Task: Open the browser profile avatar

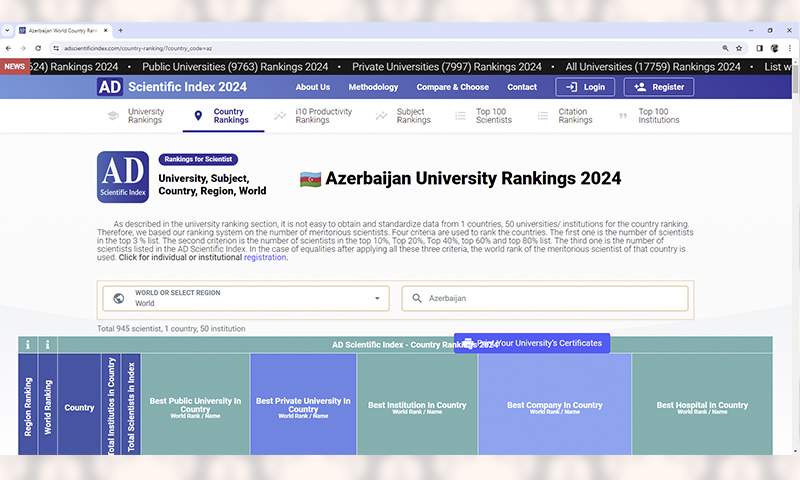Action: 774,48
